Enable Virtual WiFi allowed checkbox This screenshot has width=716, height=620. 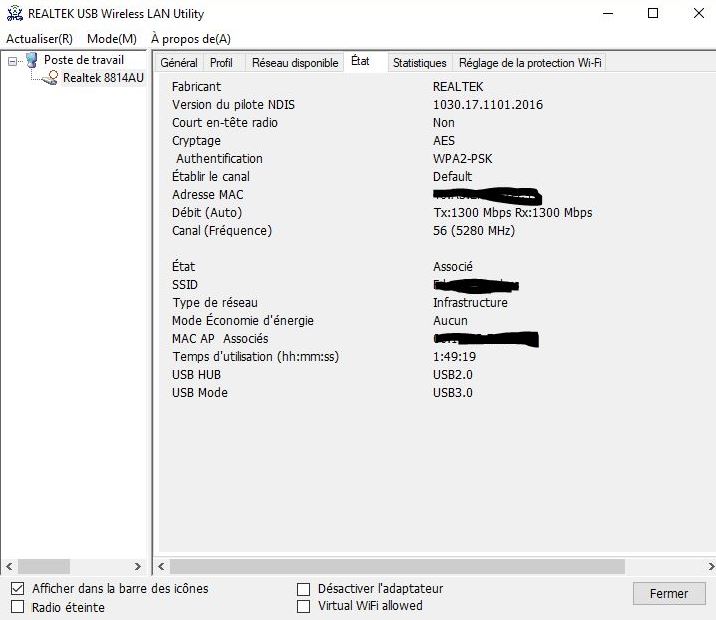click(303, 606)
